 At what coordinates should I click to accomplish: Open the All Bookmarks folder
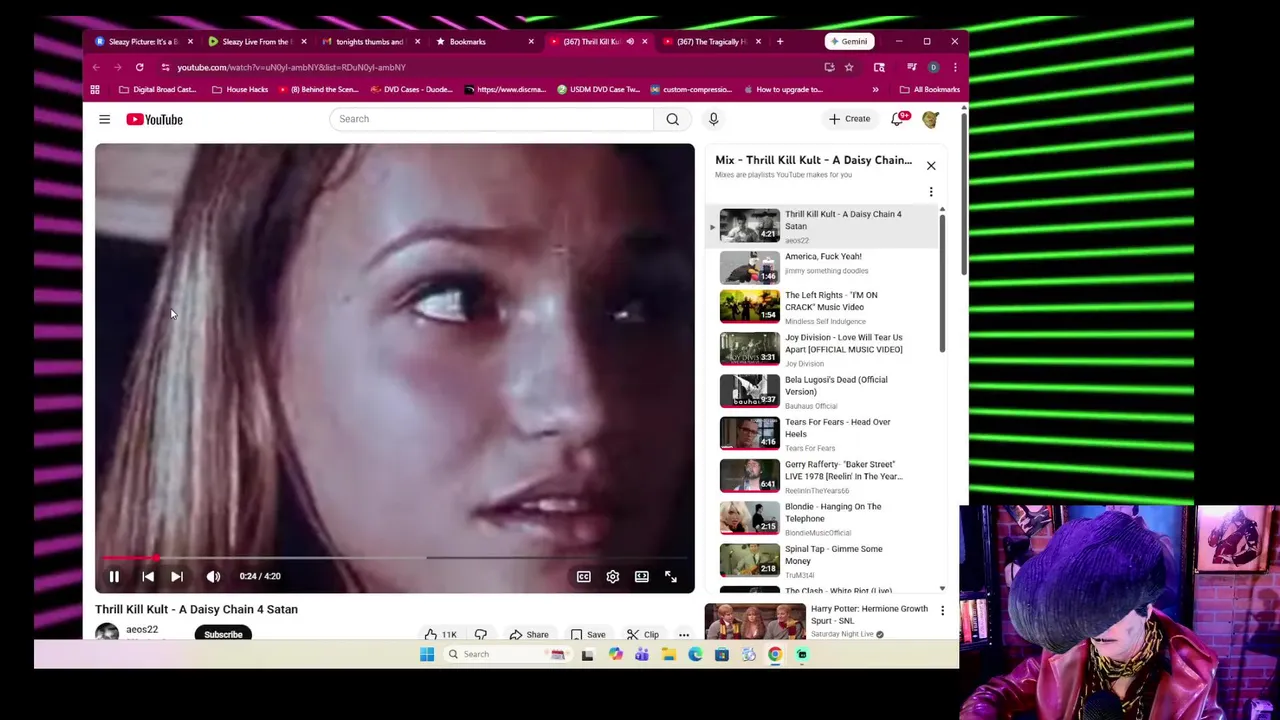(930, 90)
